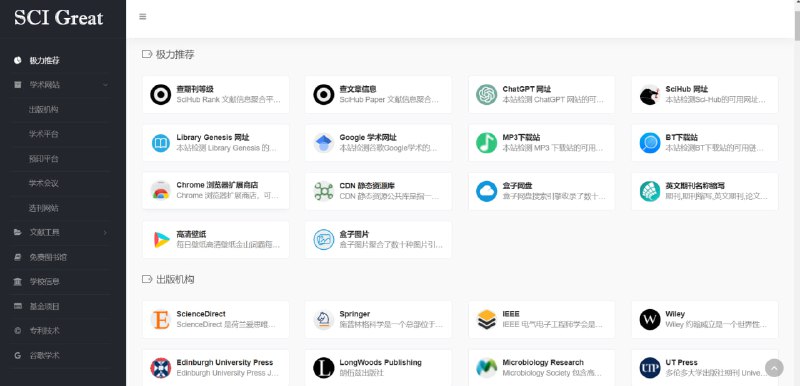Click the Google 学术网址 scholar icon
The image size is (800, 386).
point(323,143)
